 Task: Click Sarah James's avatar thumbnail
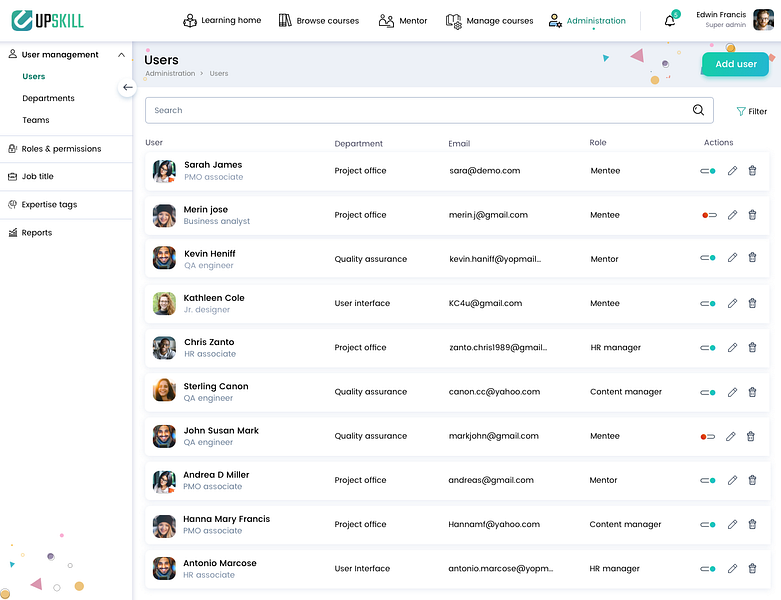[x=164, y=171]
